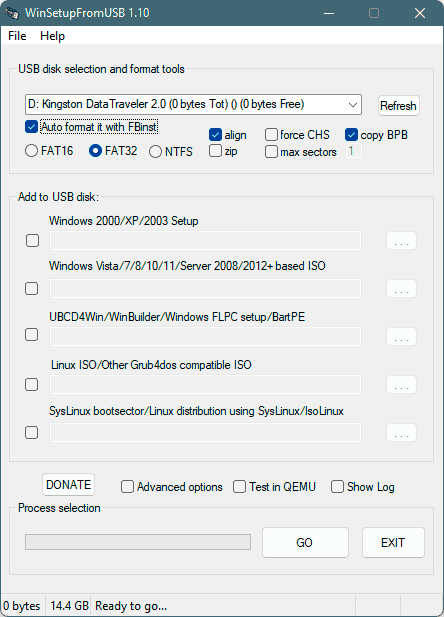Click the SysLinux bootsector path field
The width and height of the screenshot is (444, 617).
[205, 432]
